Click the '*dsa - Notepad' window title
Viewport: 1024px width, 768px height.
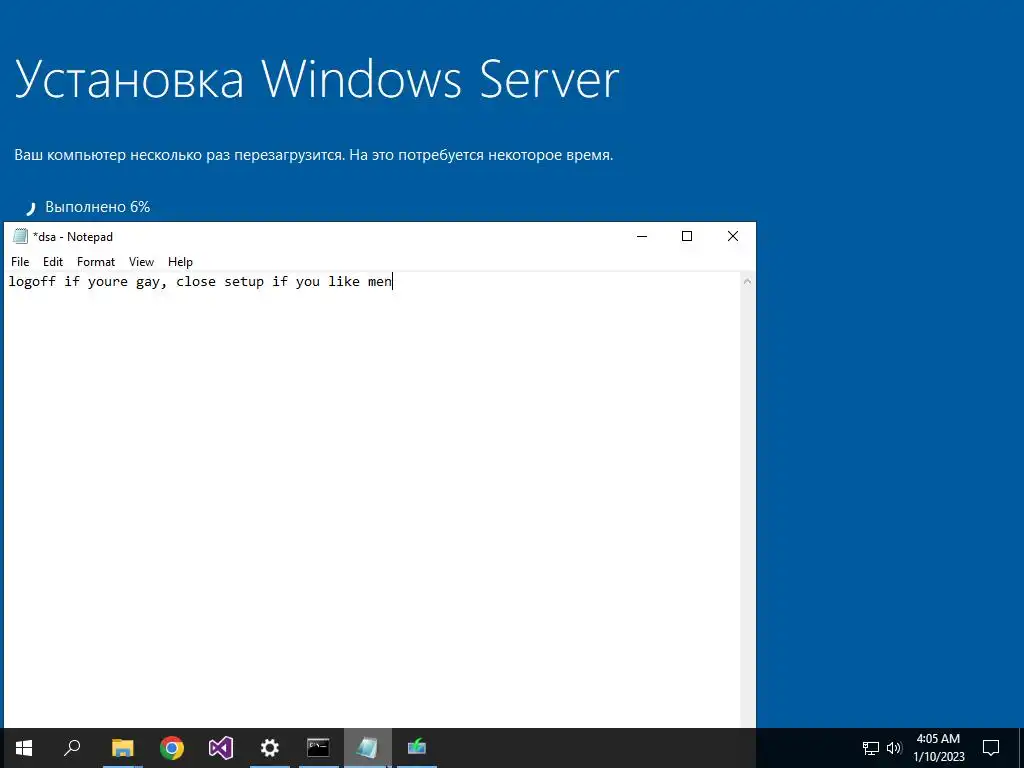[x=73, y=236]
